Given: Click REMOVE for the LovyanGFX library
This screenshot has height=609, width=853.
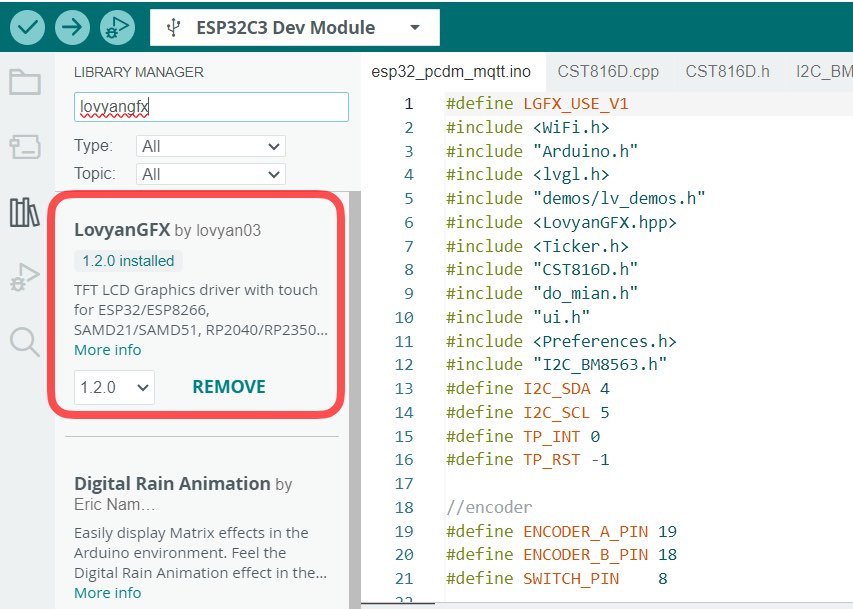Looking at the screenshot, I should click(x=229, y=387).
